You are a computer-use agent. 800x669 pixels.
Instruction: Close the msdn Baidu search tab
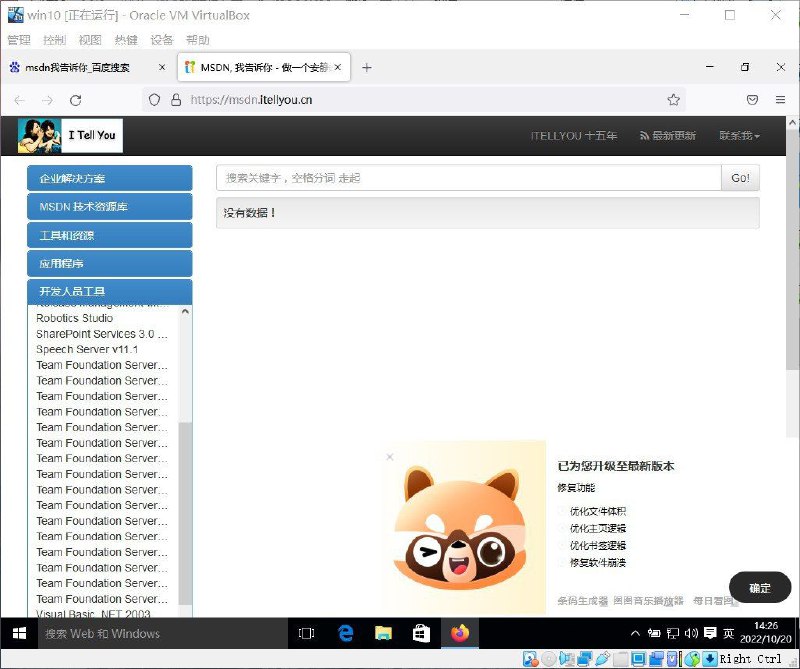click(162, 67)
